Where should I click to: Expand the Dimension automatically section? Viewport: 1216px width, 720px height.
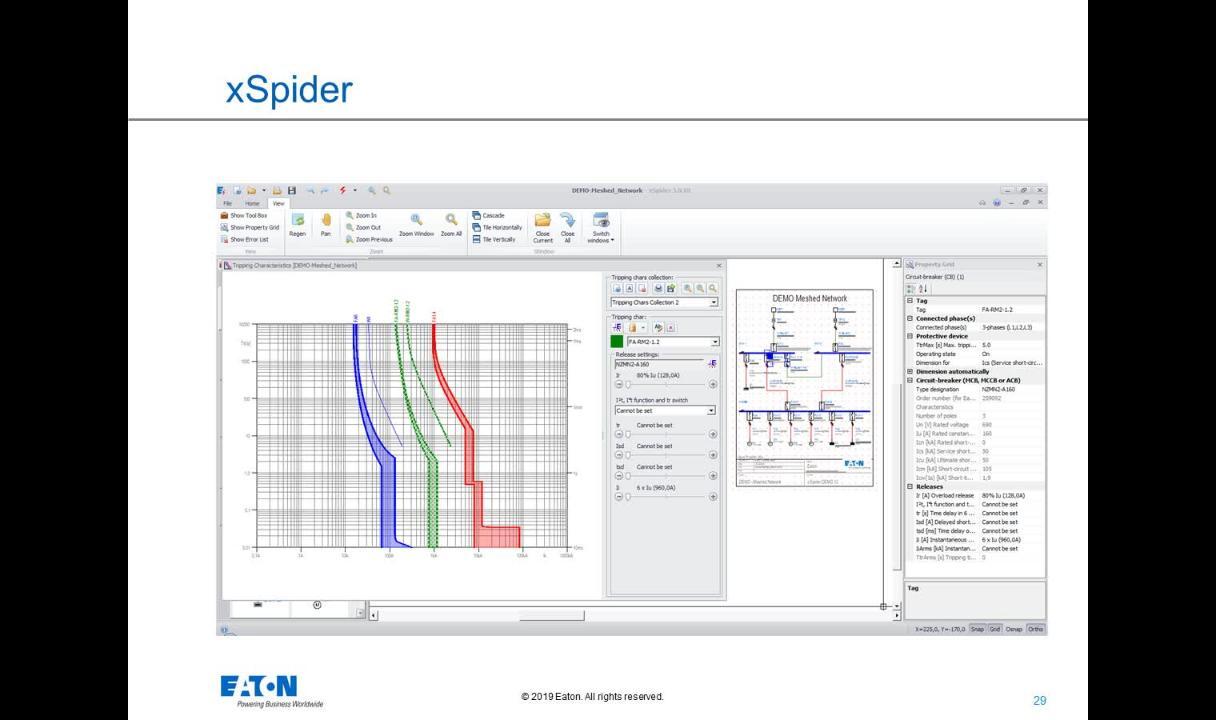point(909,371)
